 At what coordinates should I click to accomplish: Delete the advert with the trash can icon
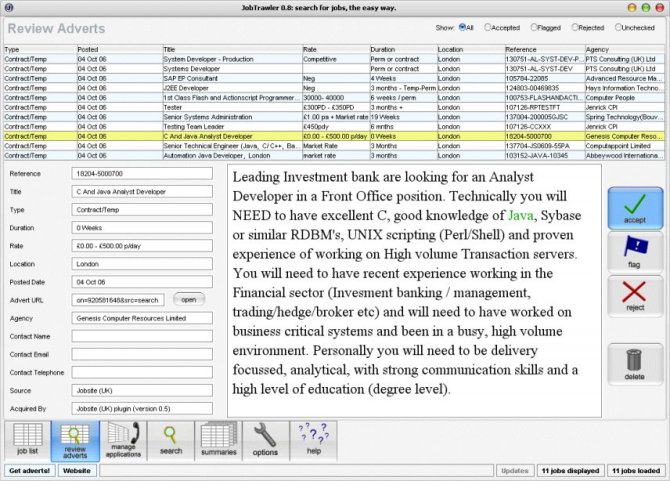[x=634, y=366]
